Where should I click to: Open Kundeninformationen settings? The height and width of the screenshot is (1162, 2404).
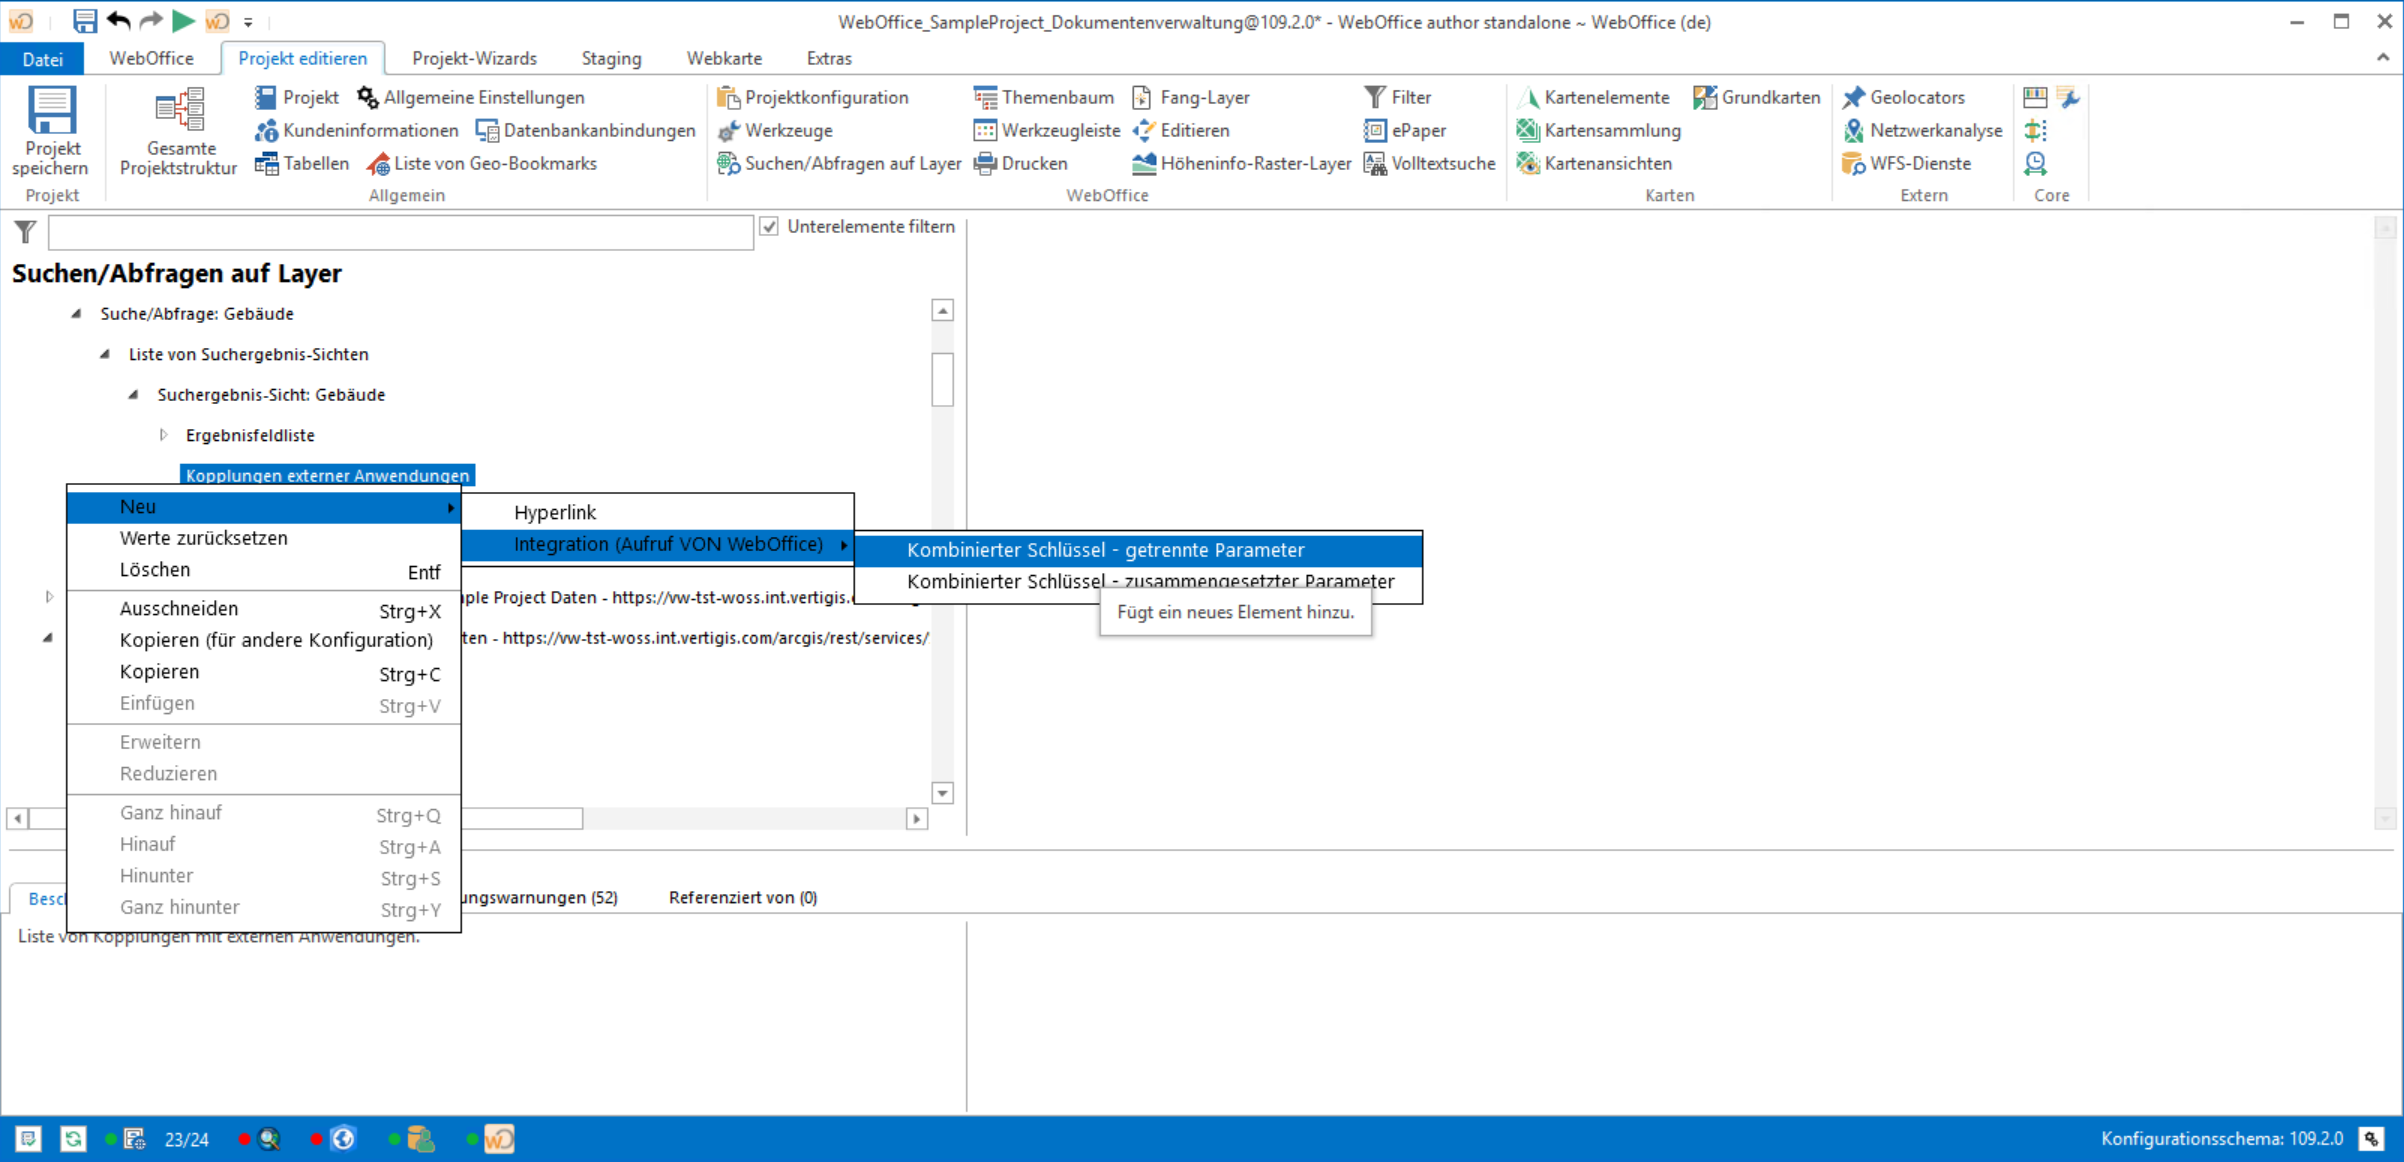click(x=357, y=130)
